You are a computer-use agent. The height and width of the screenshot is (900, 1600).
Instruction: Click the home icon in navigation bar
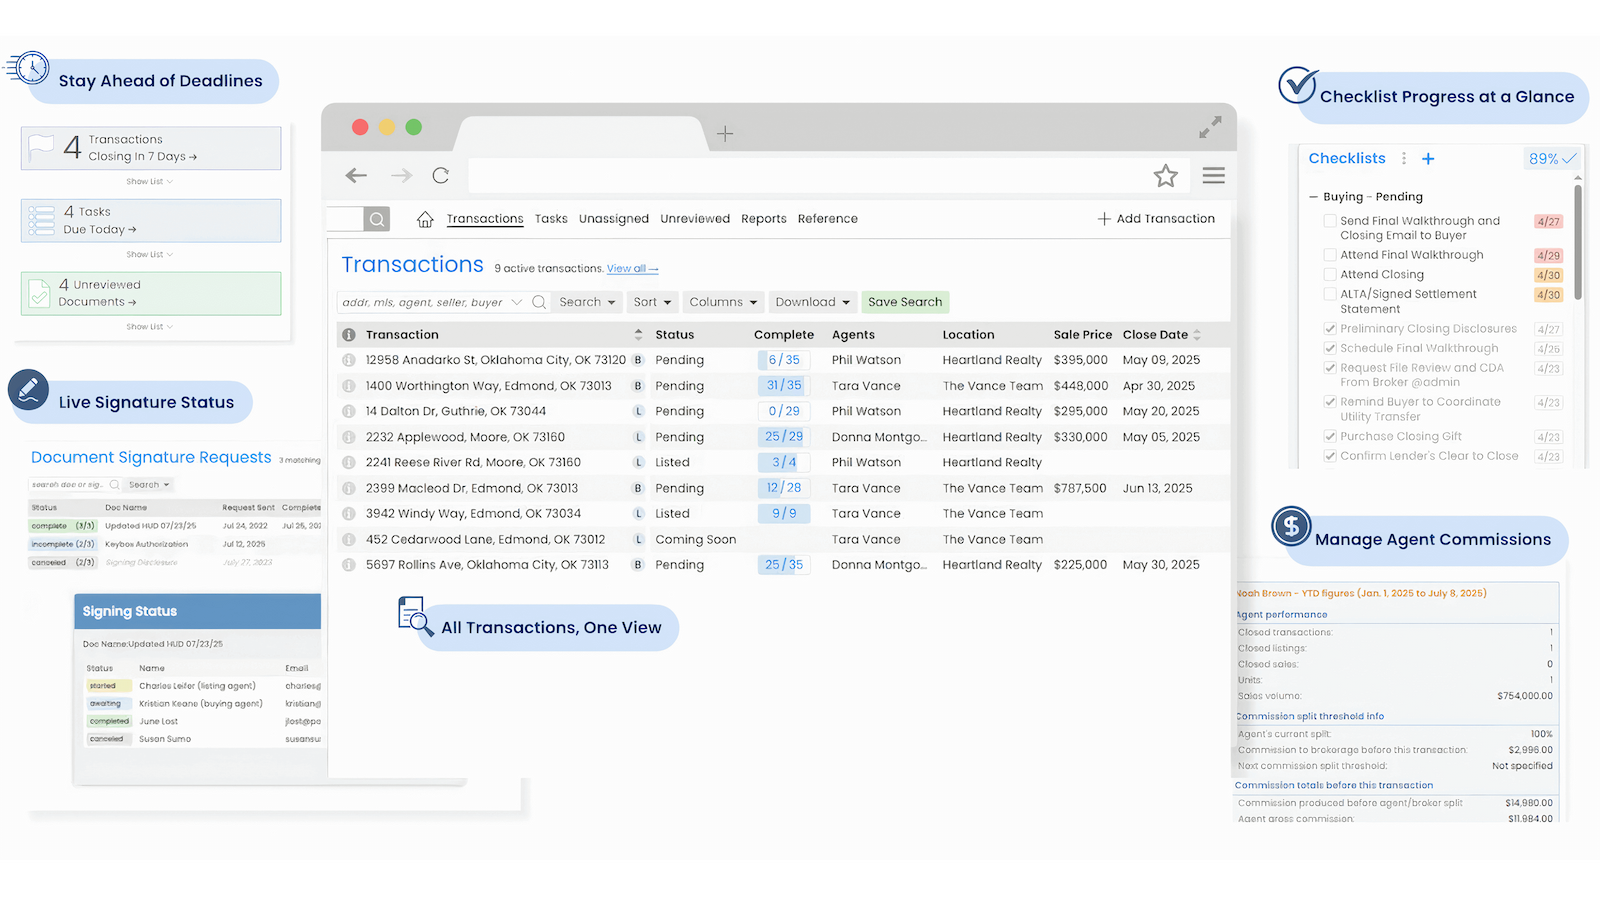(425, 219)
